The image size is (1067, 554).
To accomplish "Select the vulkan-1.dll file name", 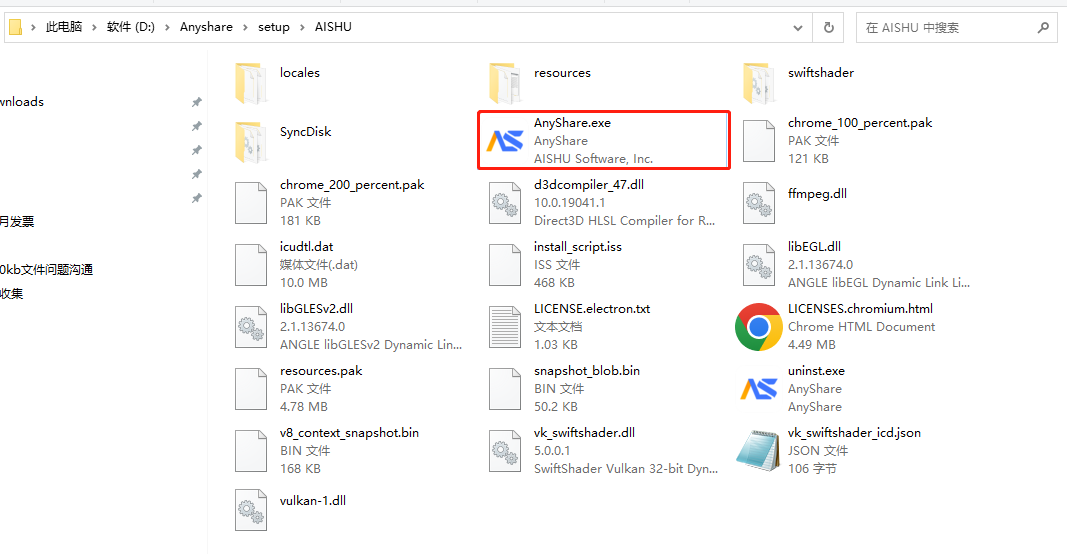I will tap(313, 501).
